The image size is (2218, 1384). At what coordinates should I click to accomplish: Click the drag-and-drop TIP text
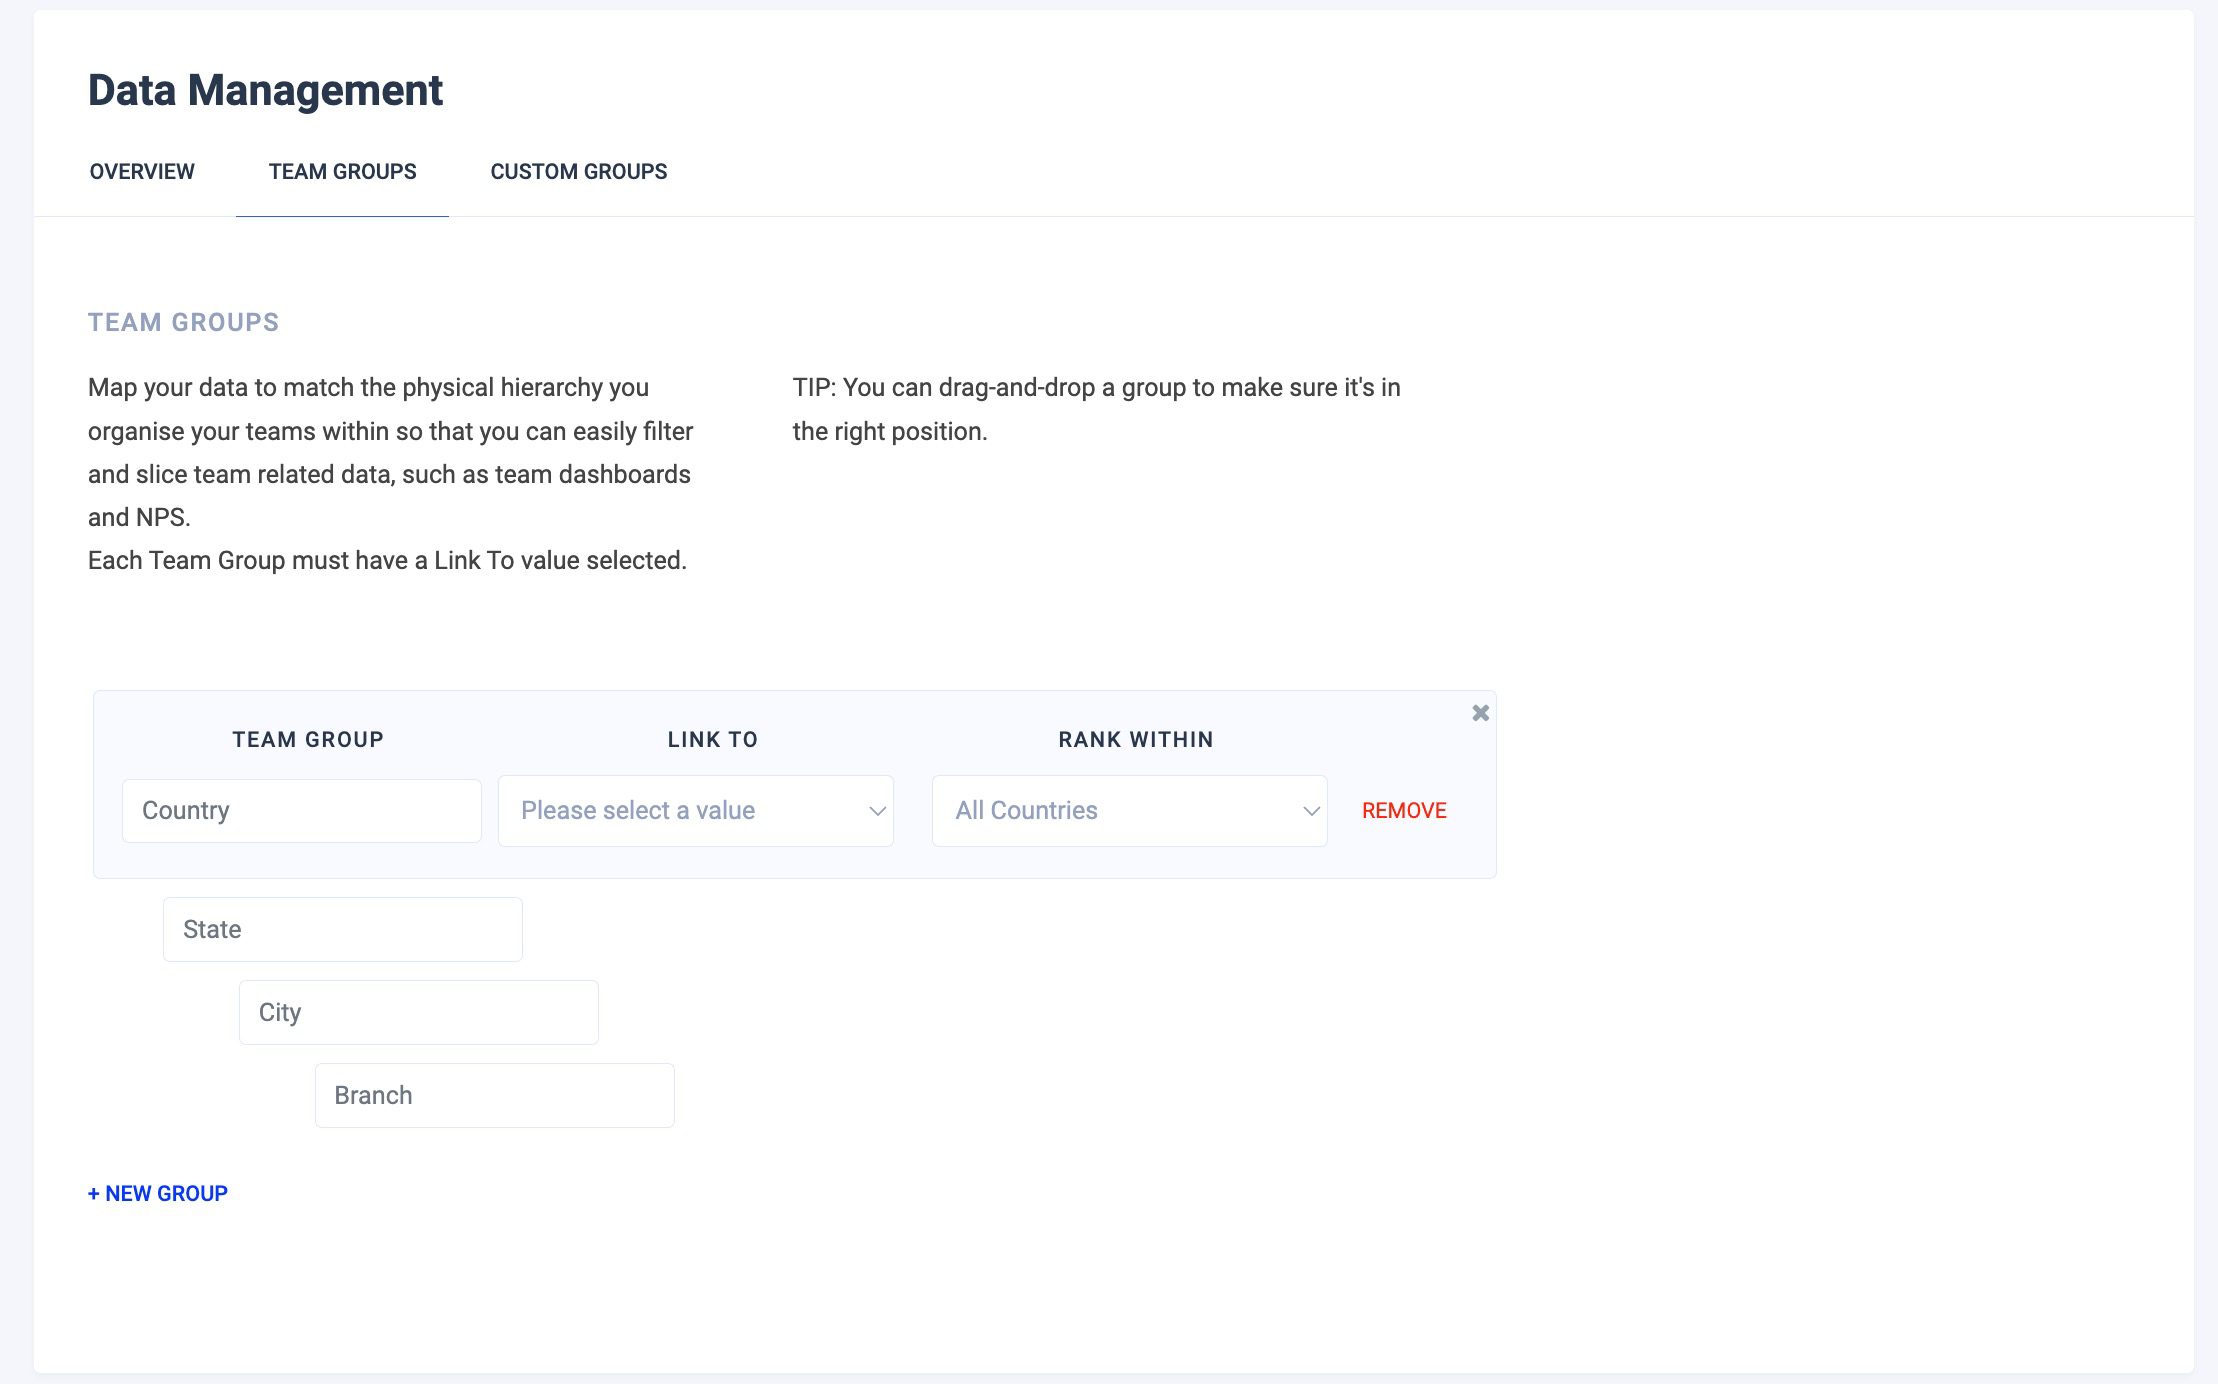point(1096,409)
